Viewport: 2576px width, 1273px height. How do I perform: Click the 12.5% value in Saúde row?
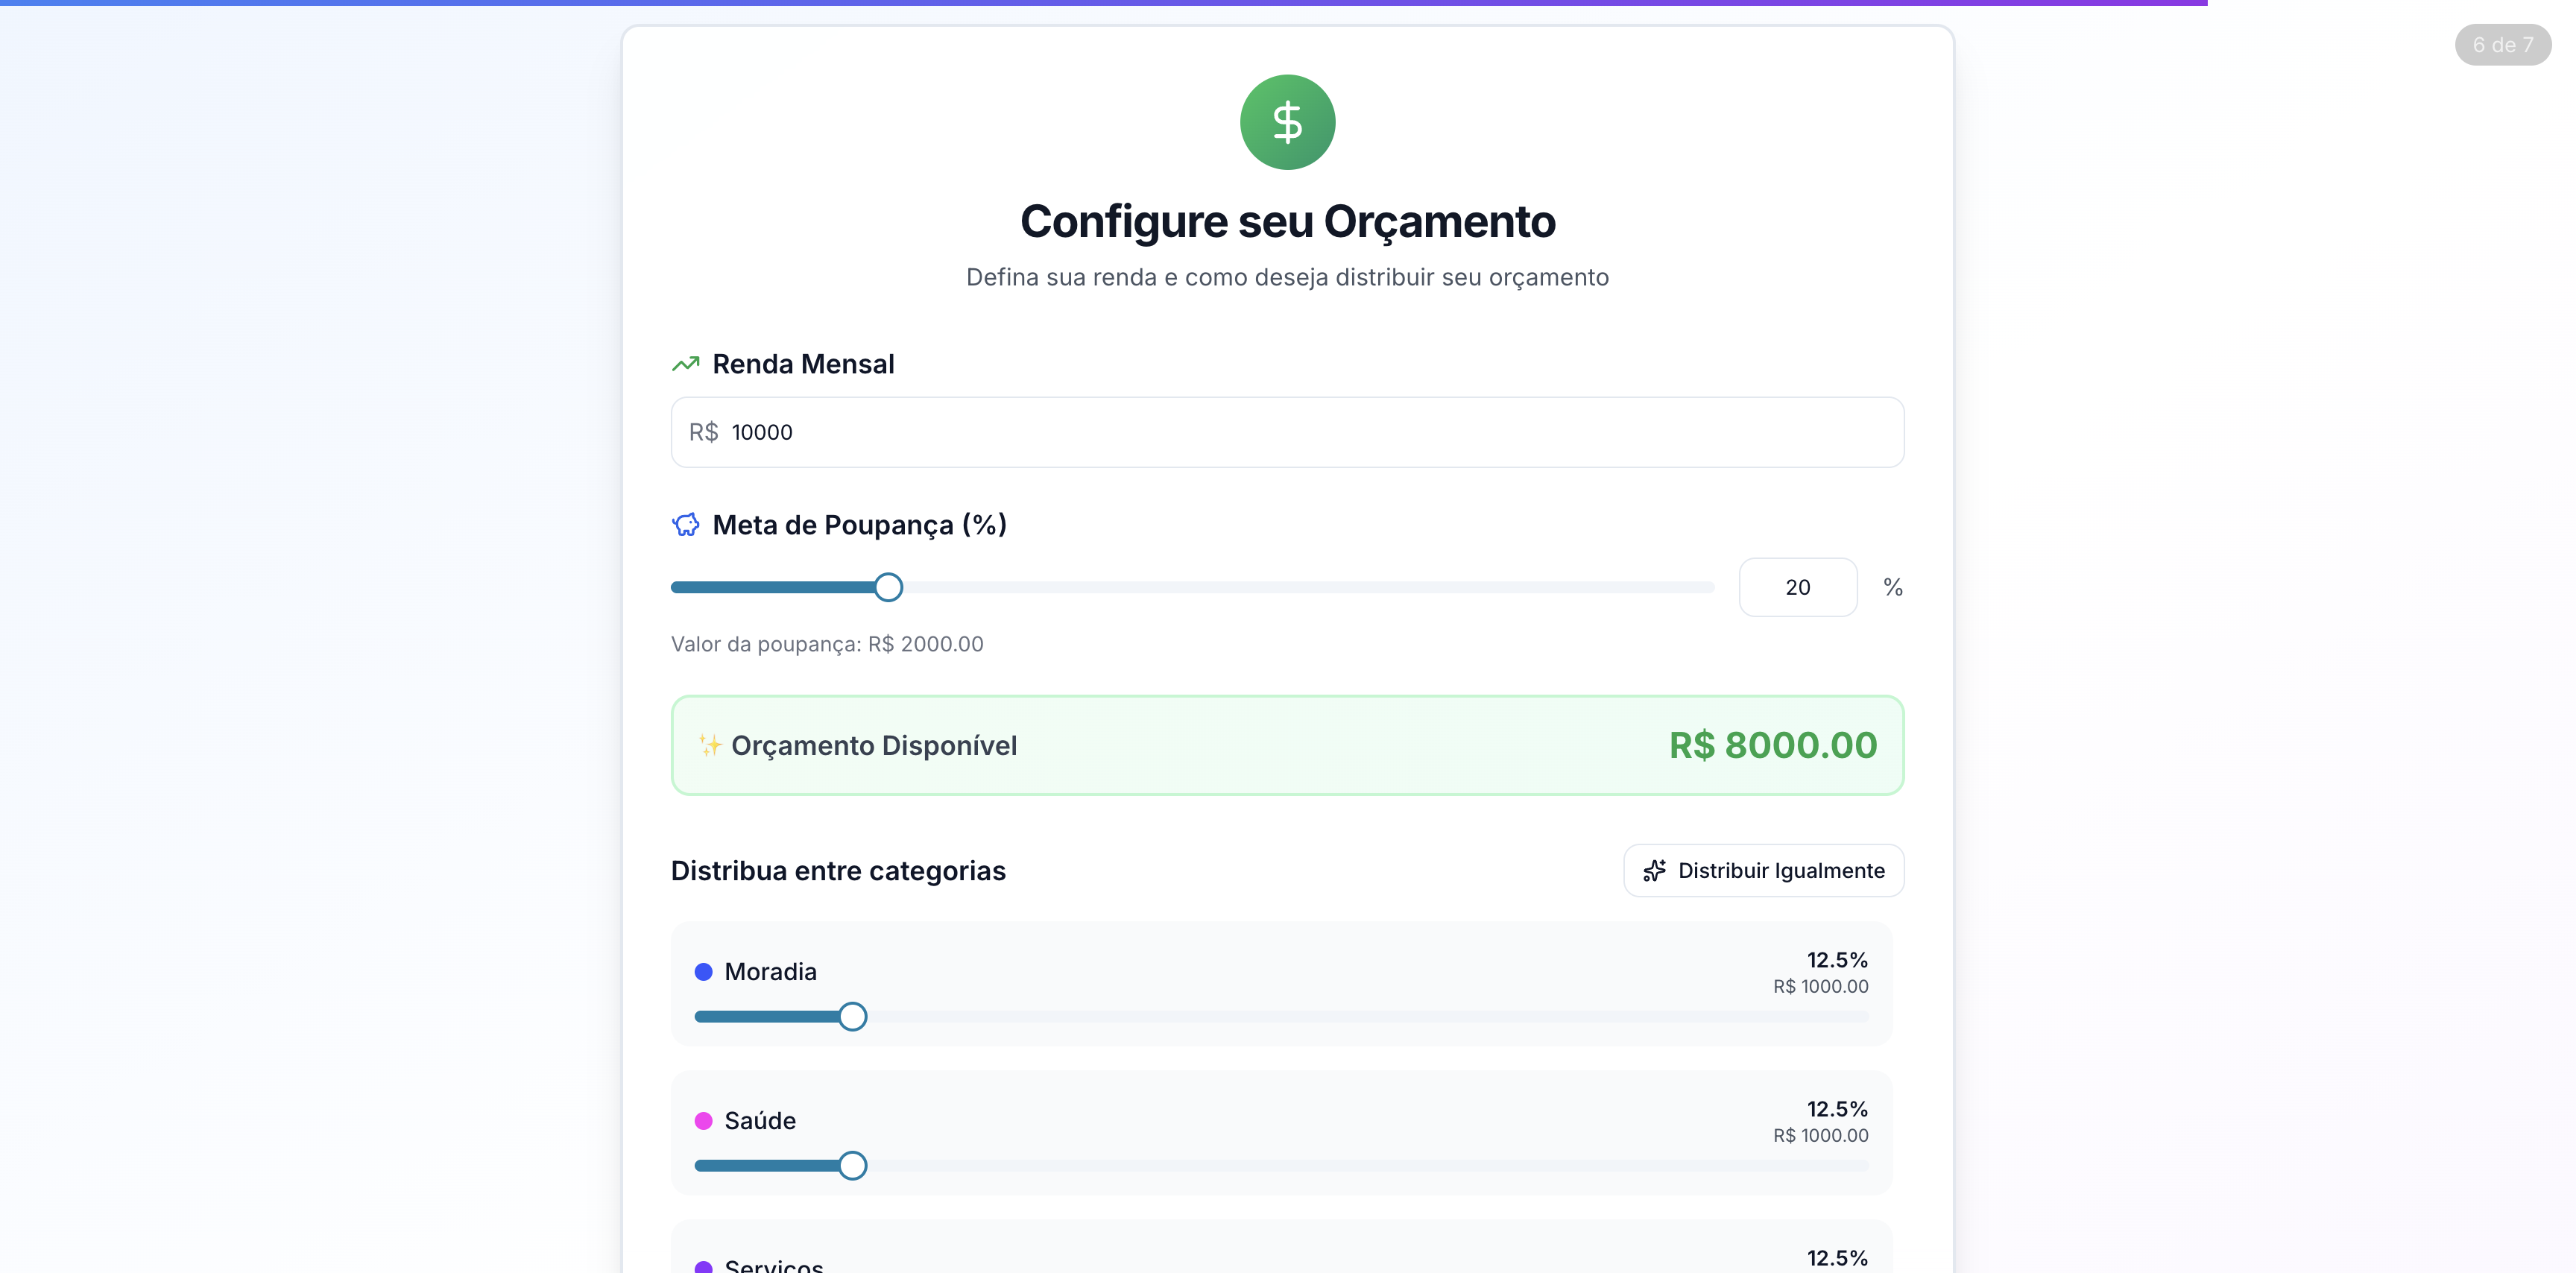pyautogui.click(x=1837, y=1109)
